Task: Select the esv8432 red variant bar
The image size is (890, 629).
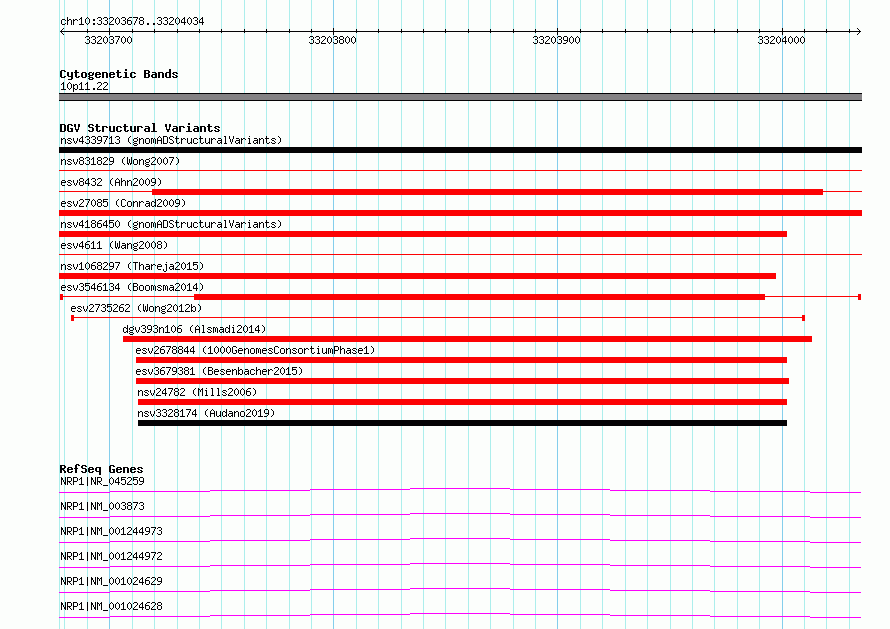Action: pos(488,192)
